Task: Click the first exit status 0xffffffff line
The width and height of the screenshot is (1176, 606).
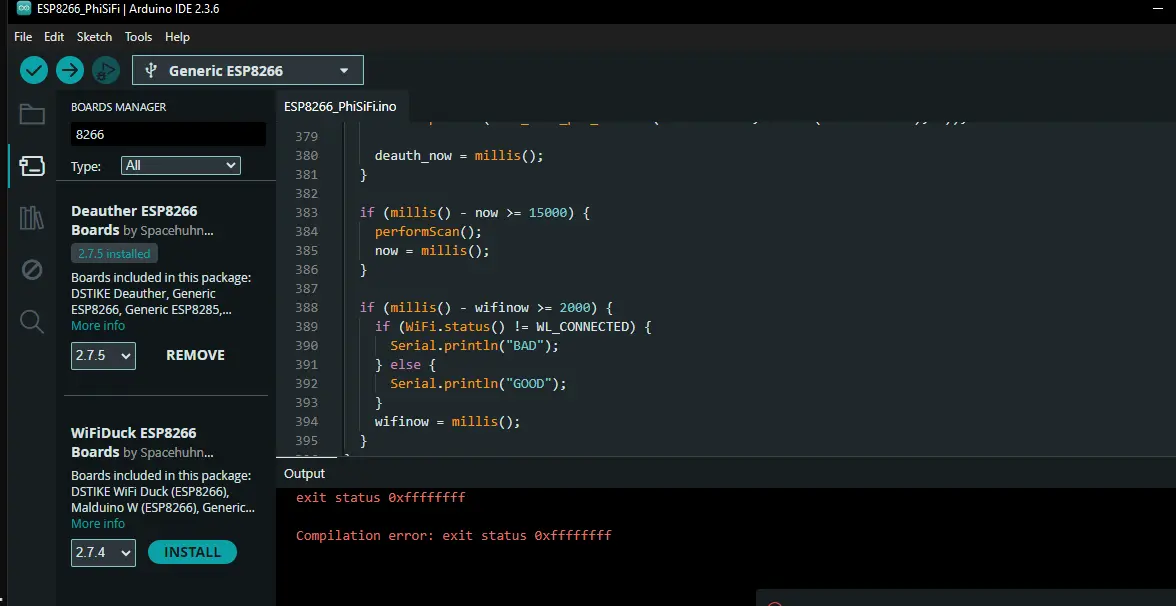Action: [381, 497]
